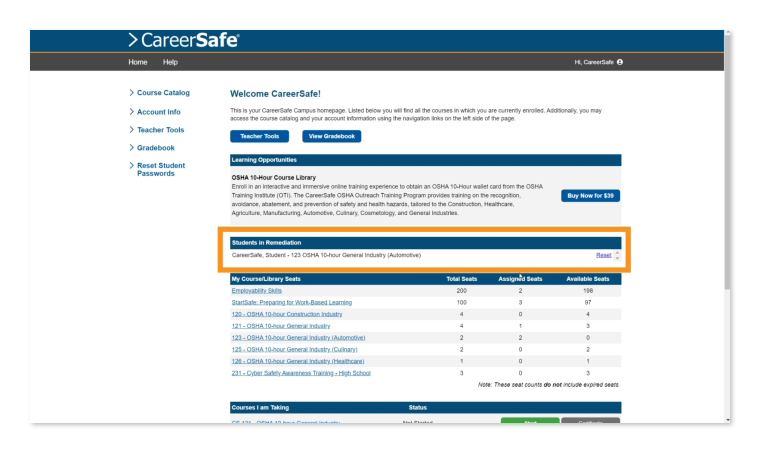Click the up arrow in the remediation list scroller

[x=617, y=252]
